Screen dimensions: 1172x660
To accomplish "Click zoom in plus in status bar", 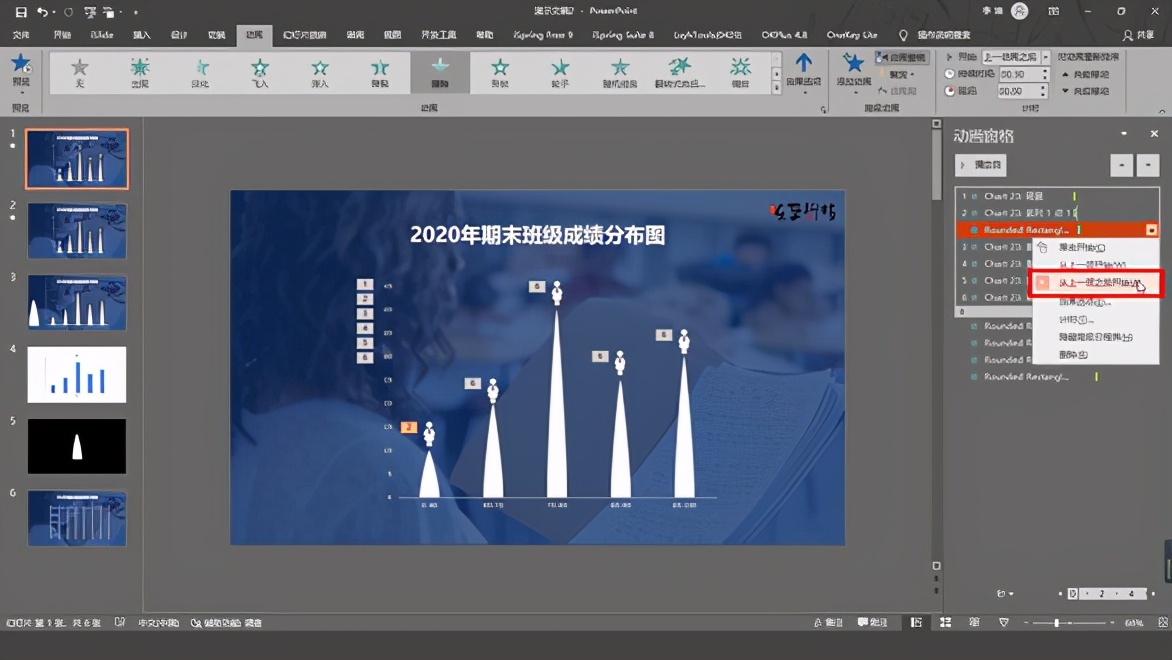I will coord(1112,622).
